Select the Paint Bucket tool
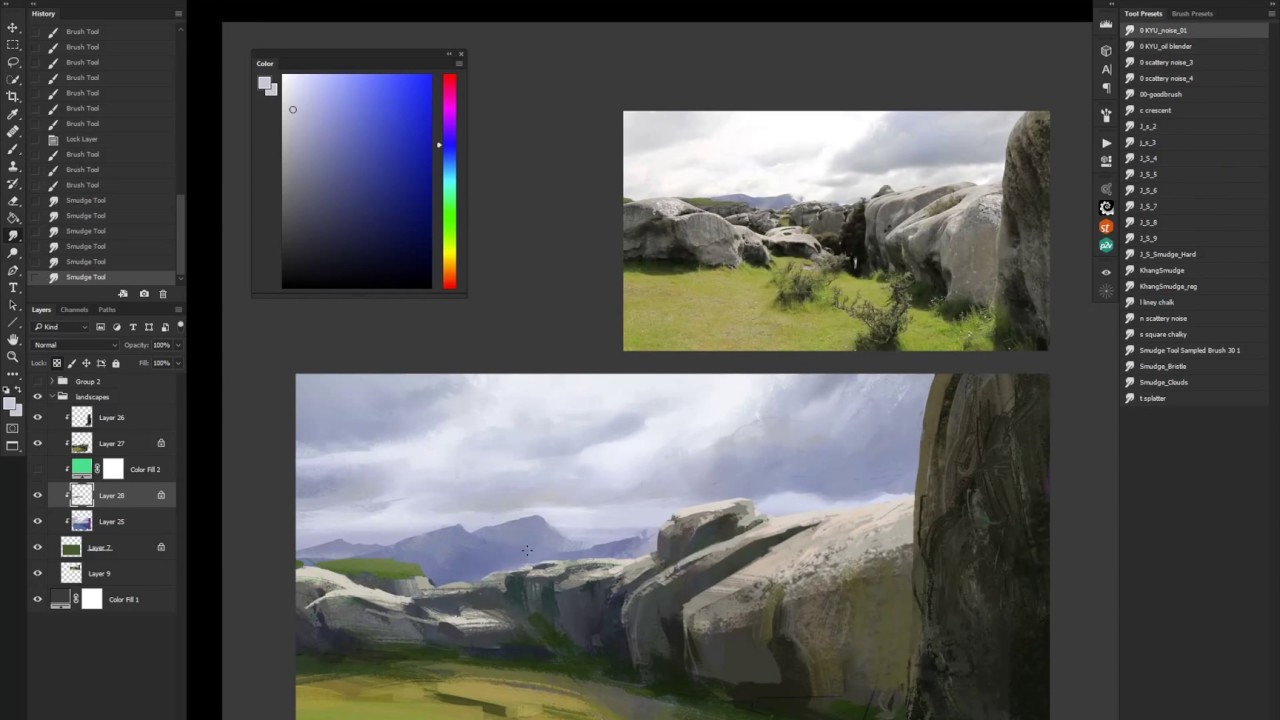The image size is (1280, 720). click(x=13, y=218)
